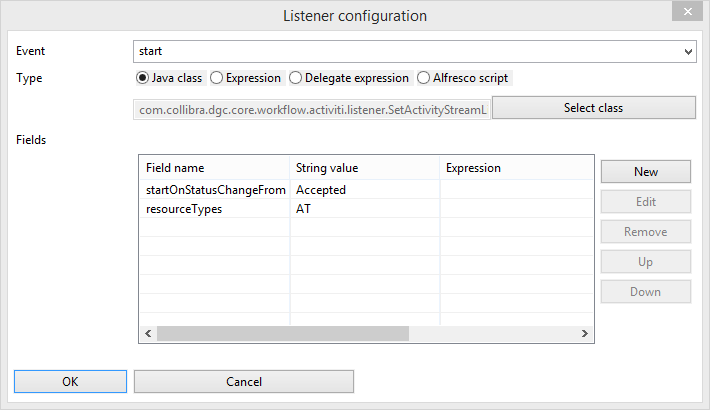The image size is (710, 410).
Task: Select the Delegate expression radio button
Action: point(295,78)
